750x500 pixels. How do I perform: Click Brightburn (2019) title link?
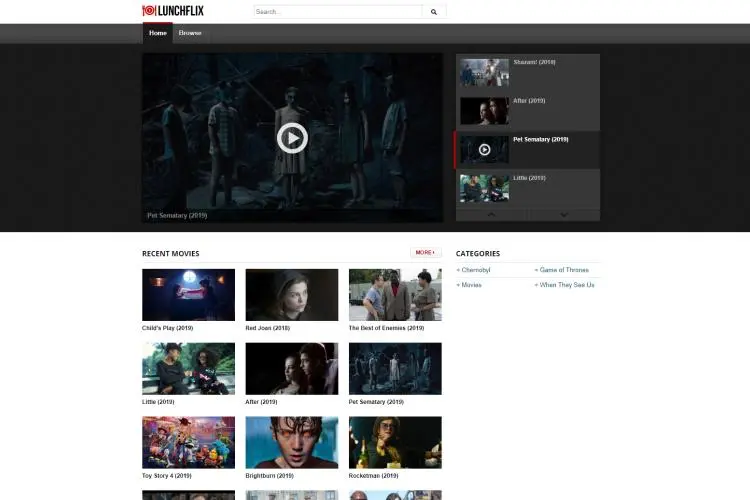[x=269, y=476]
